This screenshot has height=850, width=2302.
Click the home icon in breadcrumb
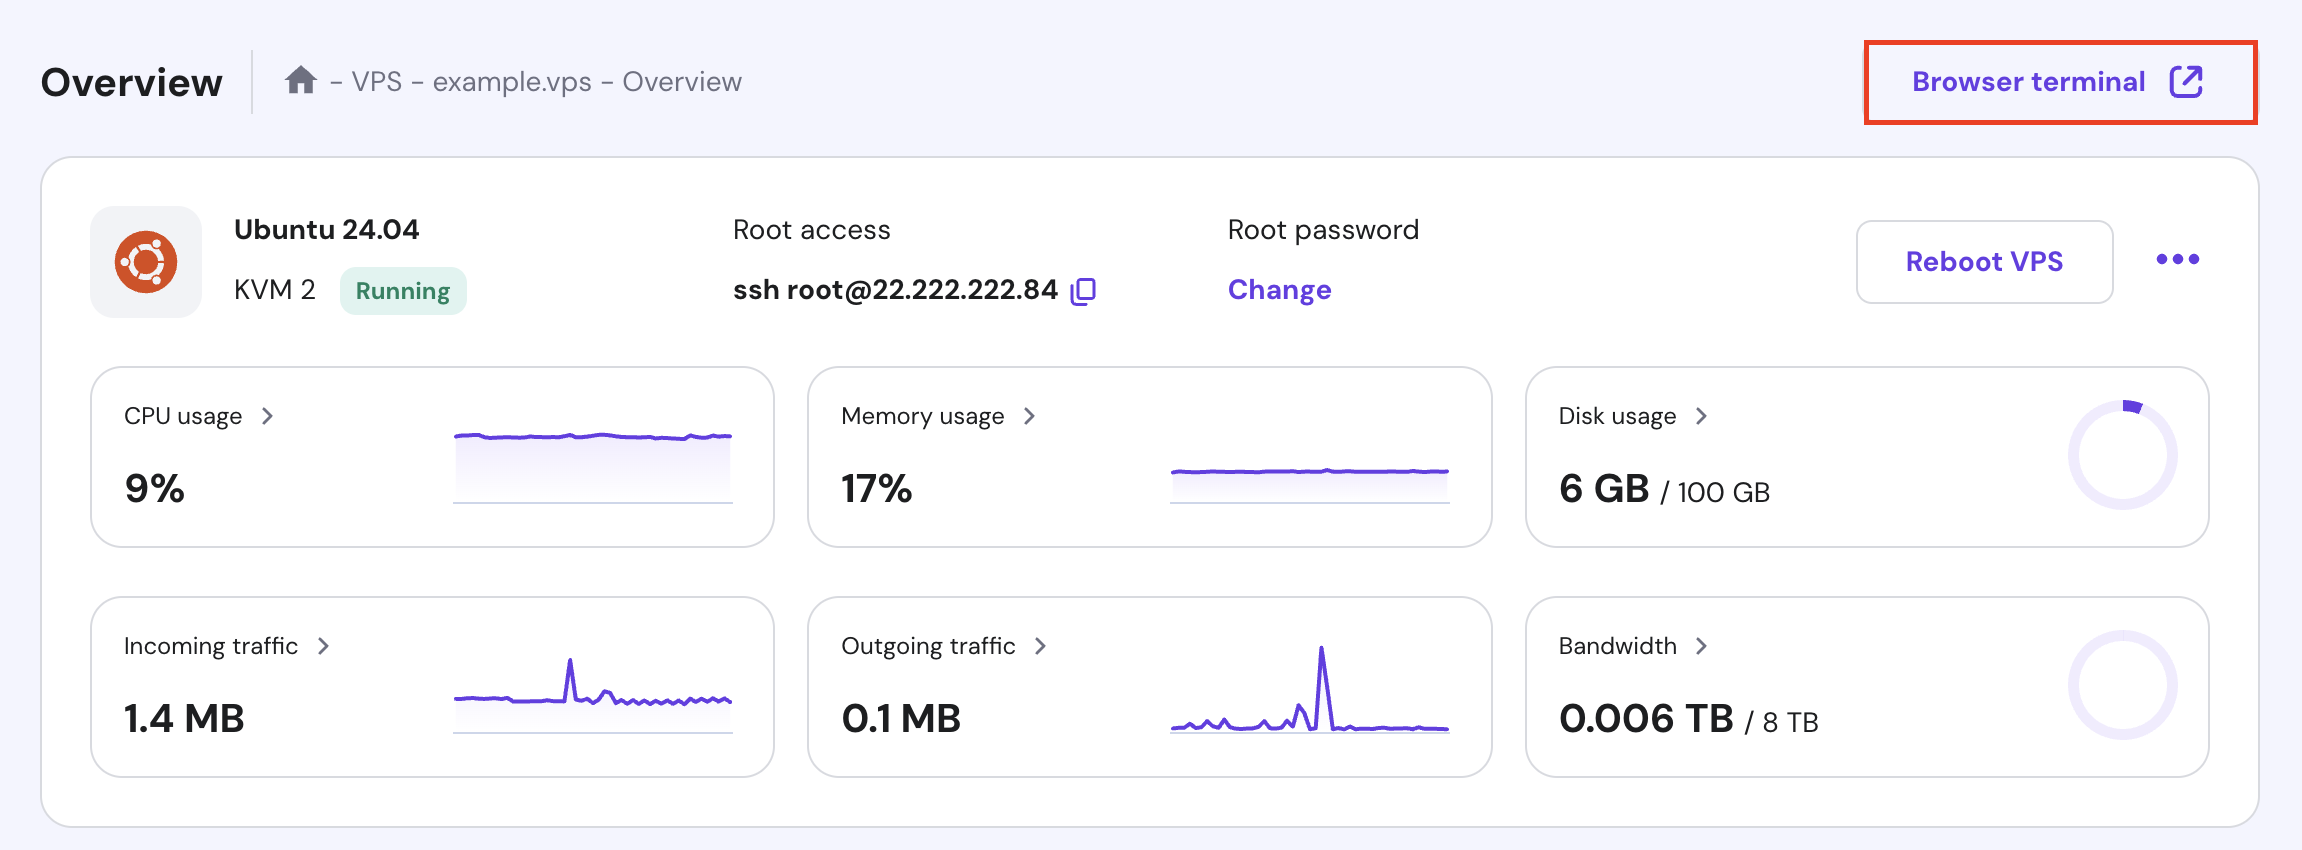click(300, 80)
